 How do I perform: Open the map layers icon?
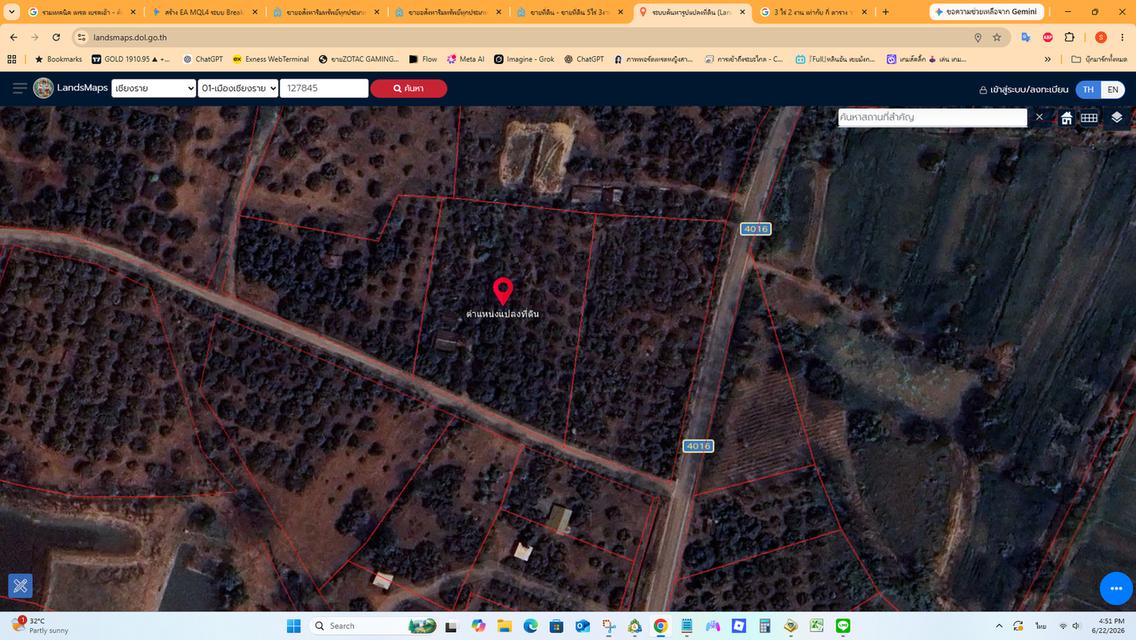[1116, 117]
